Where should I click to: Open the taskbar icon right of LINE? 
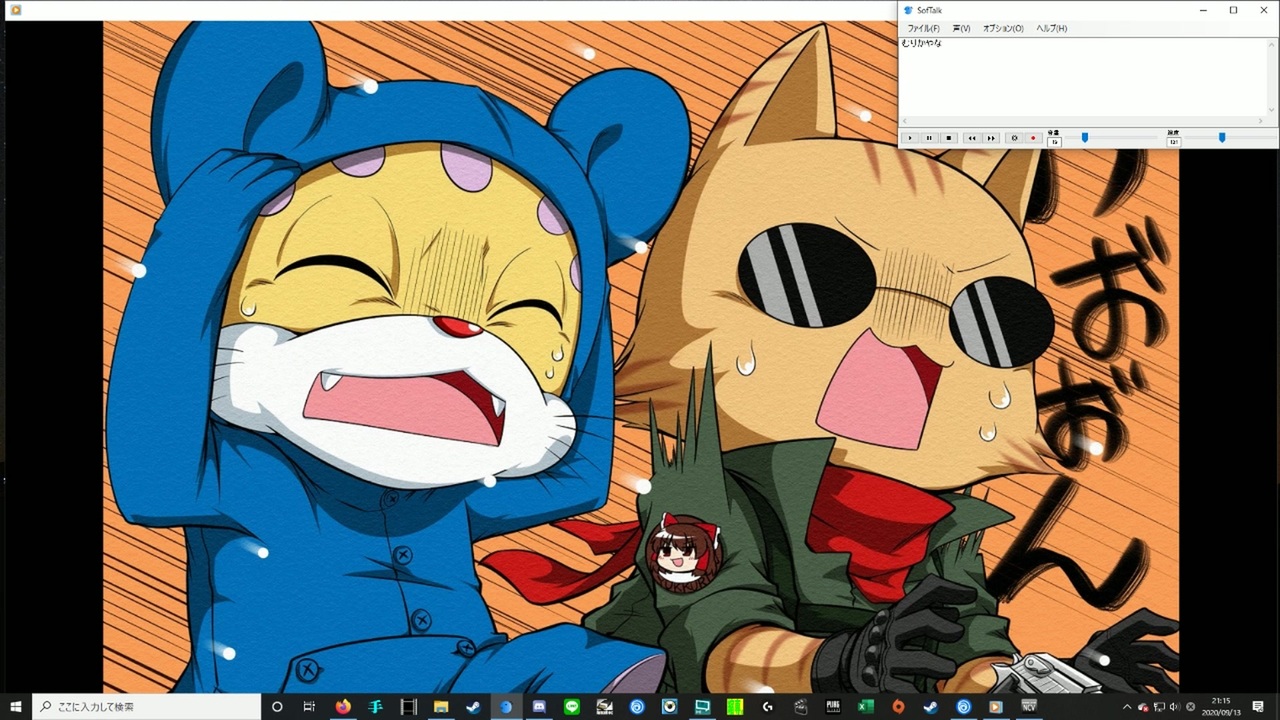[x=604, y=707]
